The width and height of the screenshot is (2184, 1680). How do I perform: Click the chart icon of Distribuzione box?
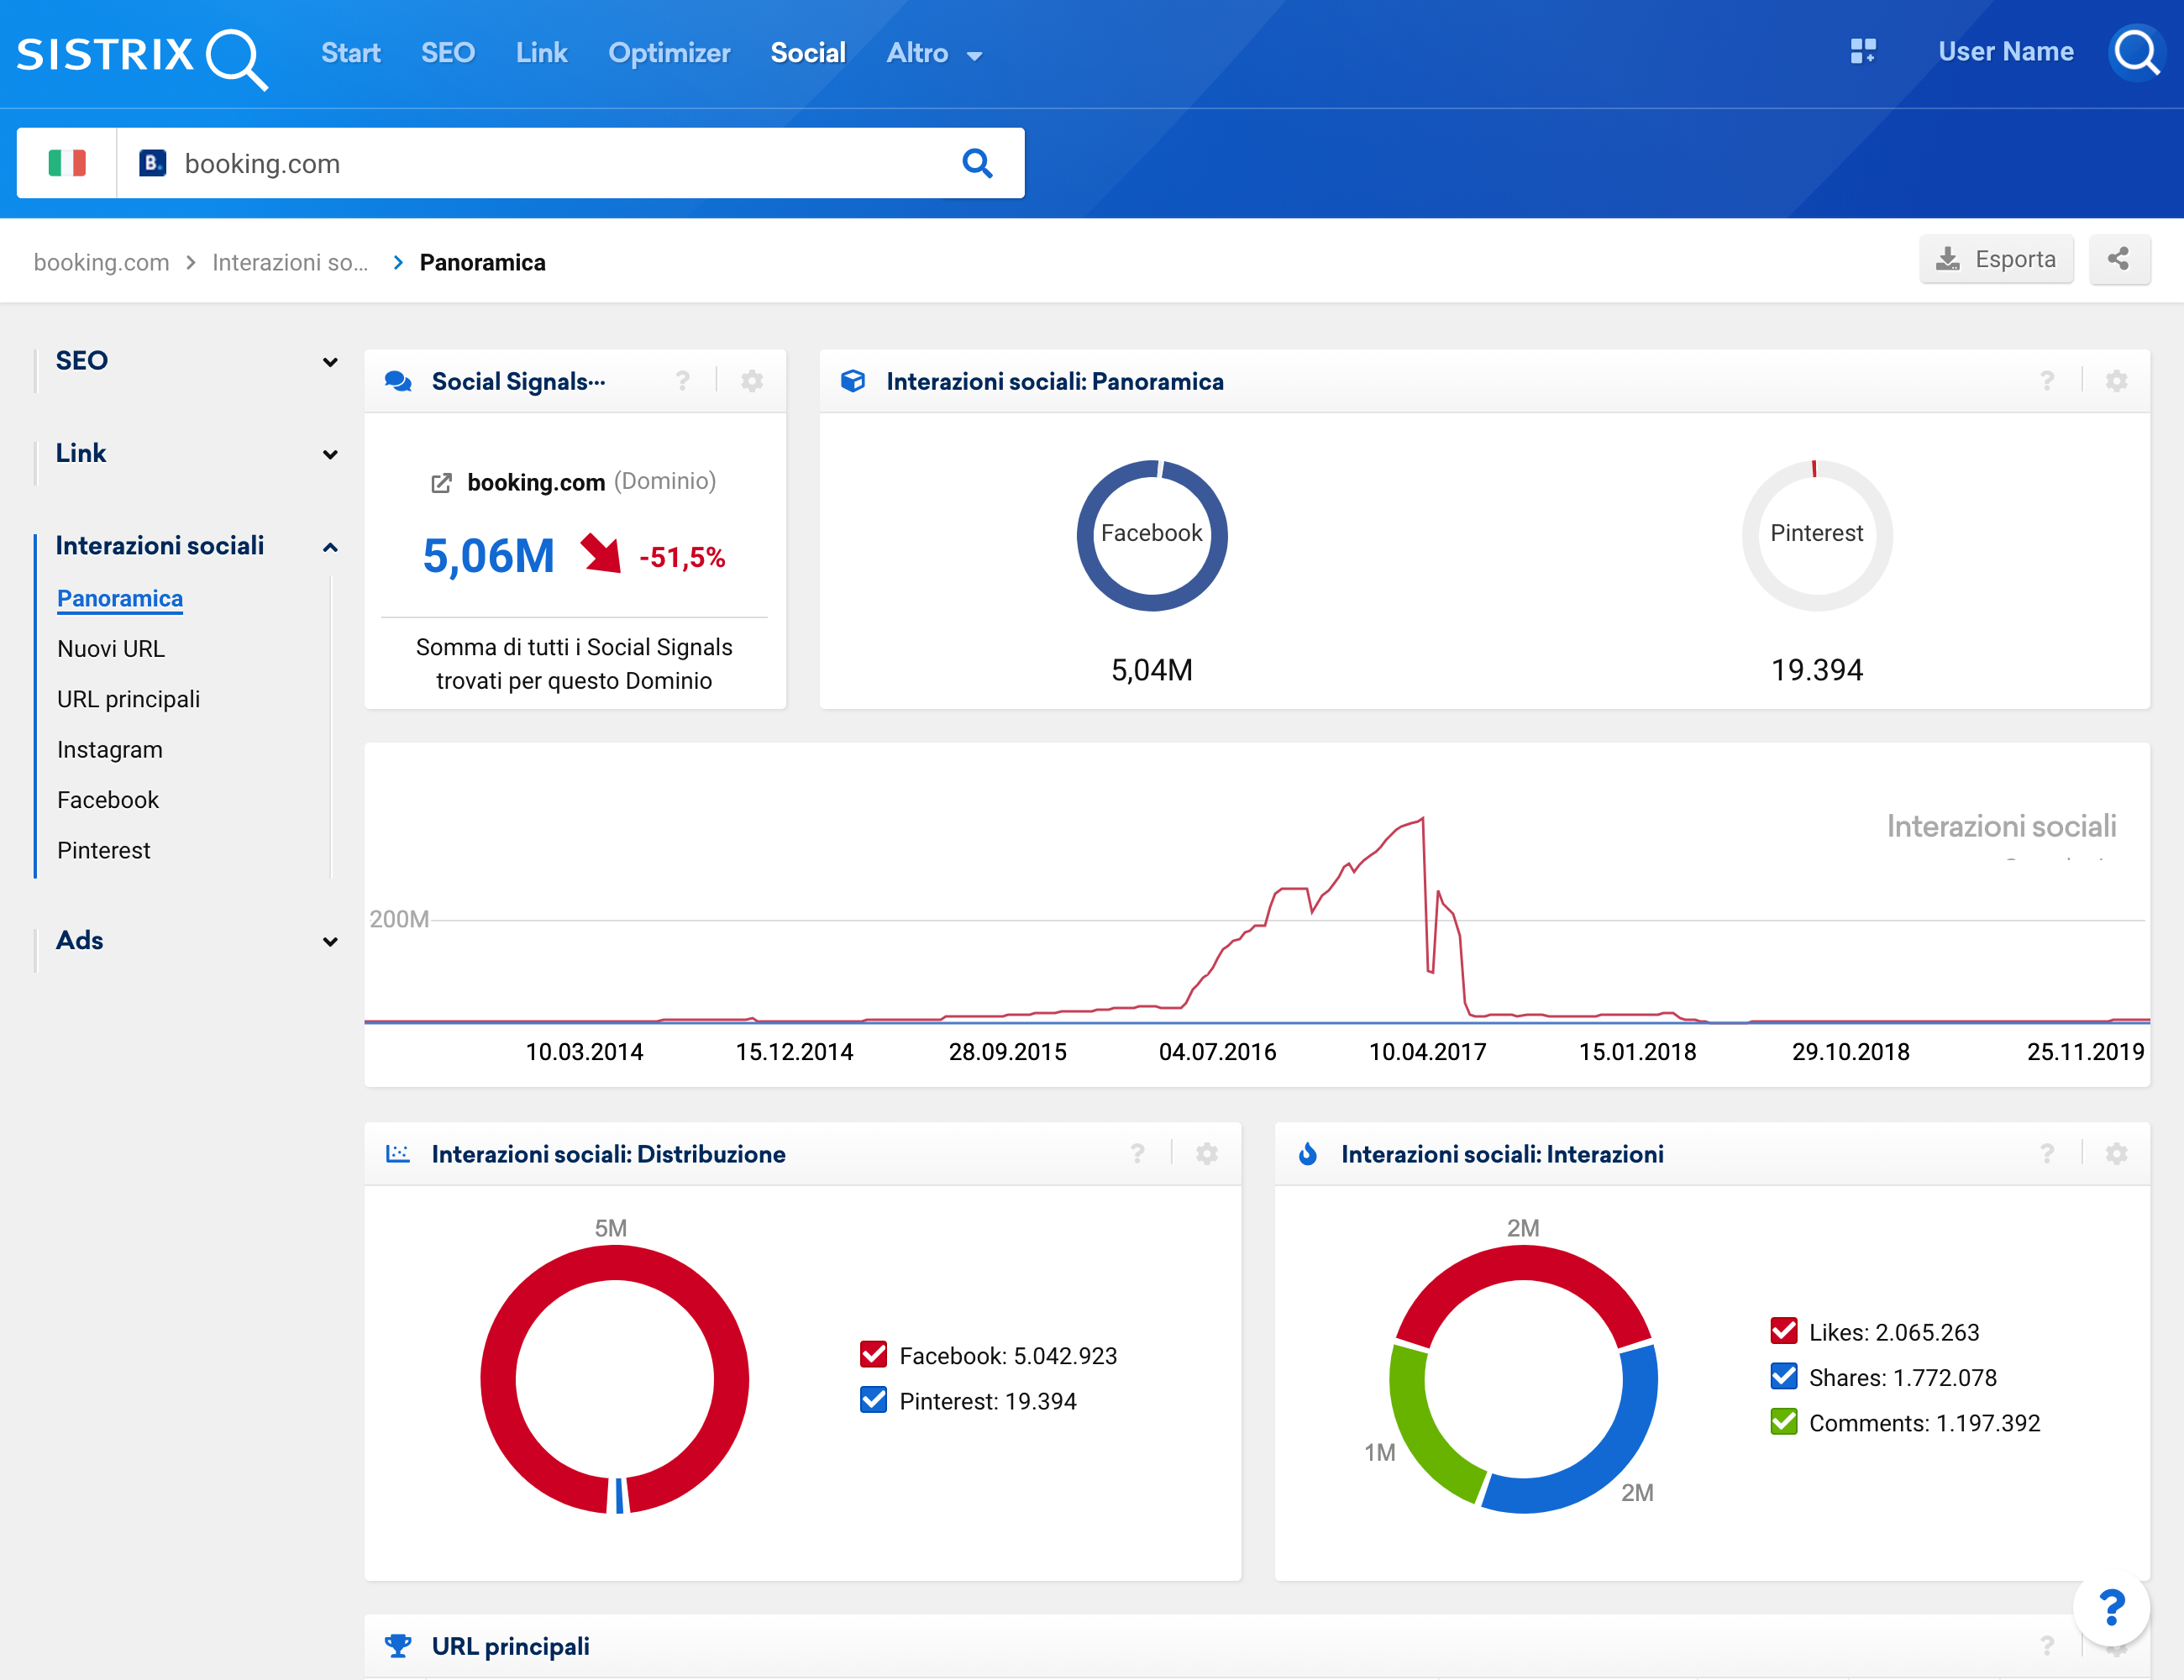(x=398, y=1154)
